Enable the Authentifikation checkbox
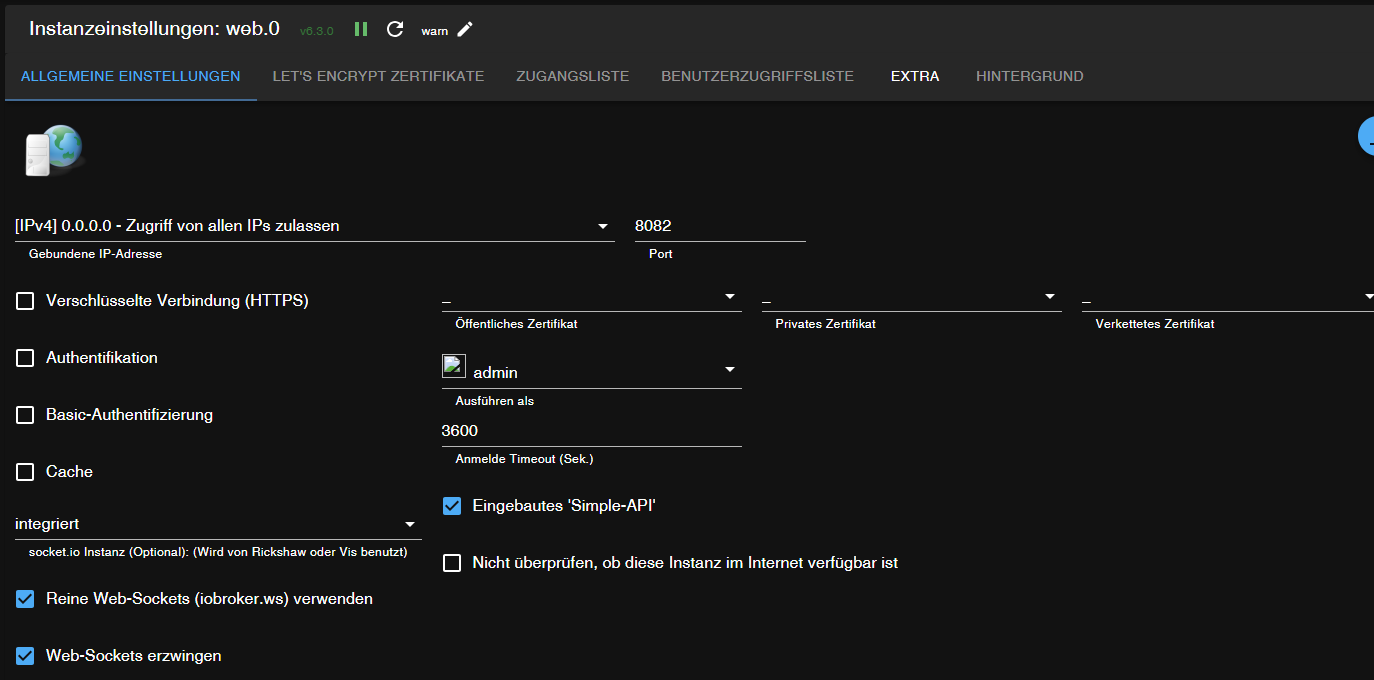 tap(25, 358)
